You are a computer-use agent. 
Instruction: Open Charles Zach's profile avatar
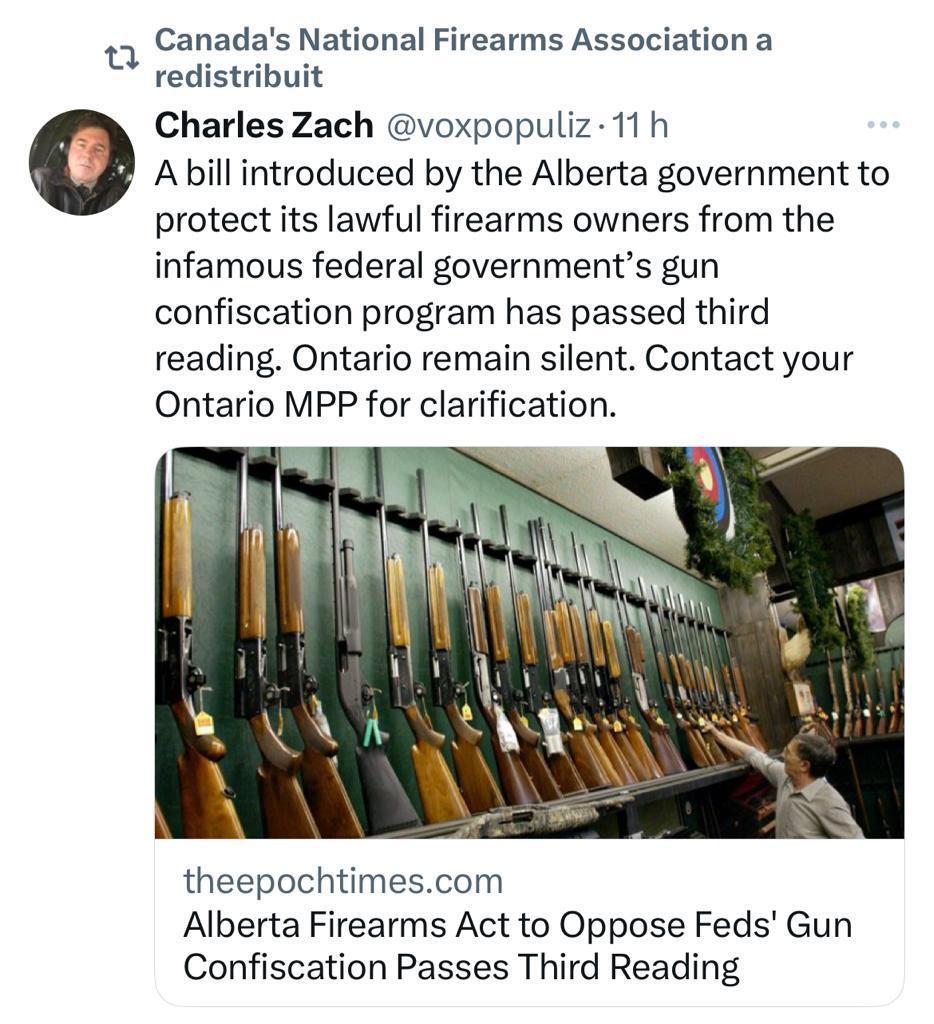(82, 162)
